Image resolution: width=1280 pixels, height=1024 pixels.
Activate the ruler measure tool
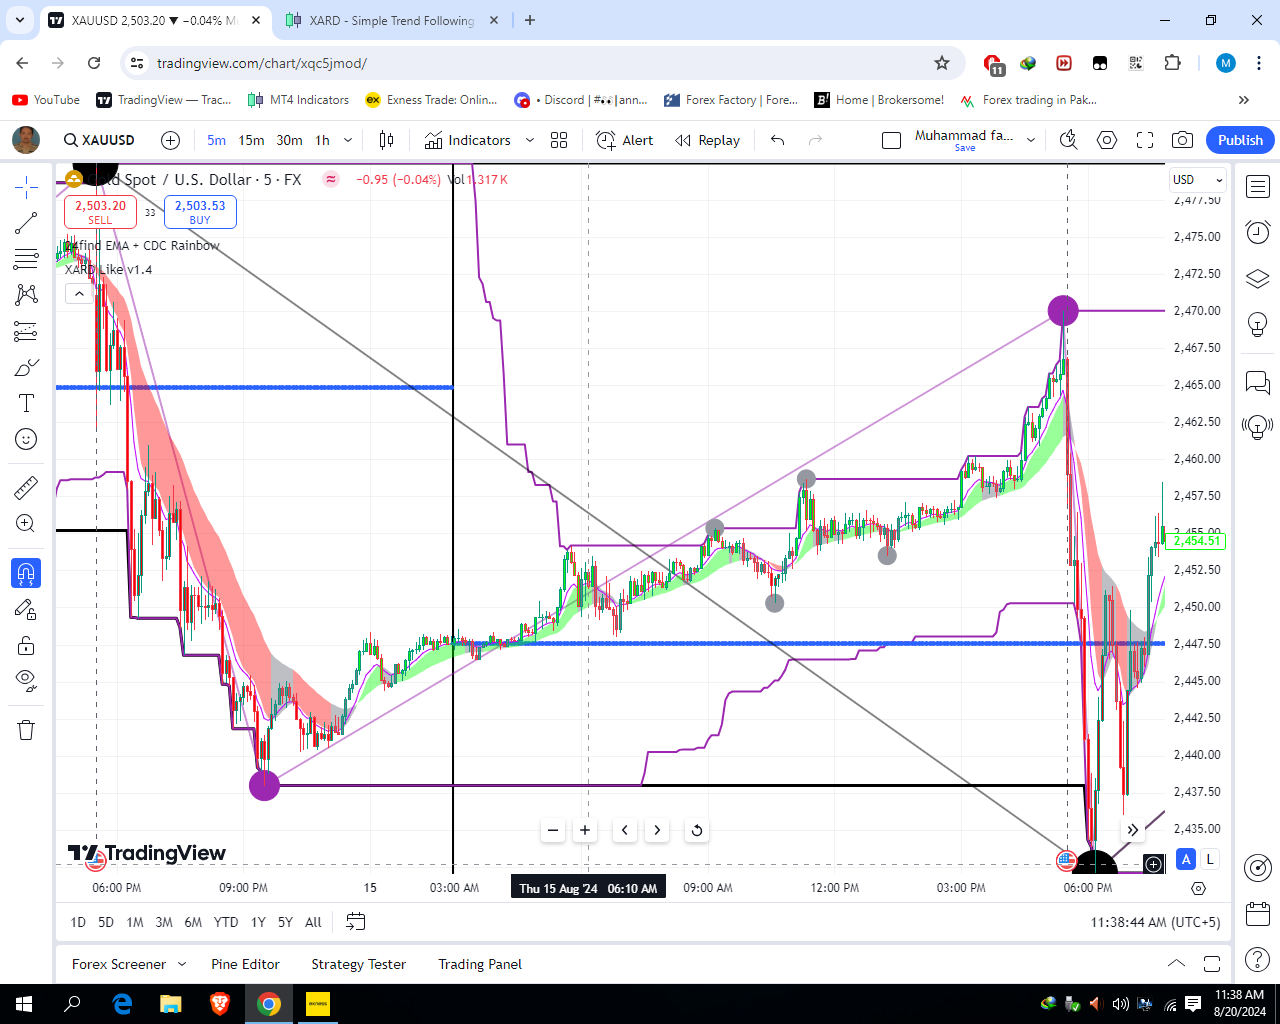(x=26, y=487)
